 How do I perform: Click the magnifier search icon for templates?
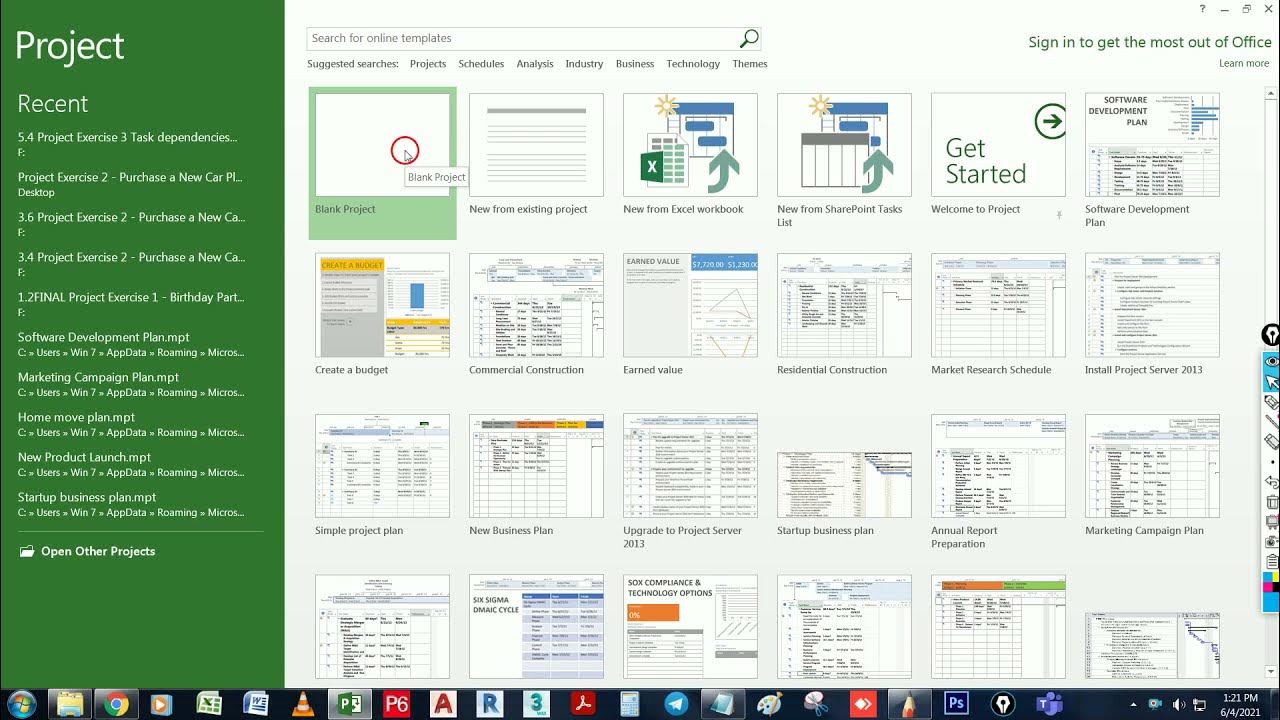tap(749, 38)
